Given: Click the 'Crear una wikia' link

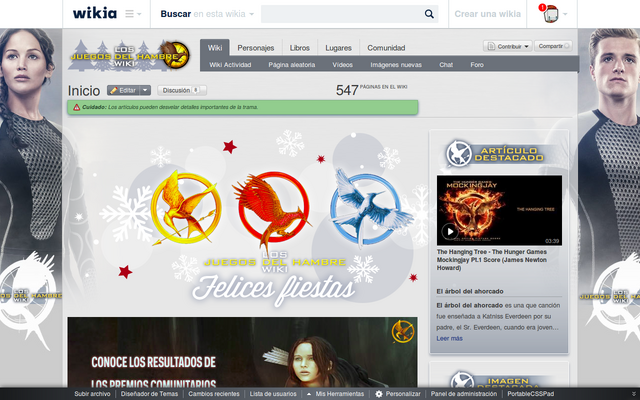Looking at the screenshot, I should point(487,14).
